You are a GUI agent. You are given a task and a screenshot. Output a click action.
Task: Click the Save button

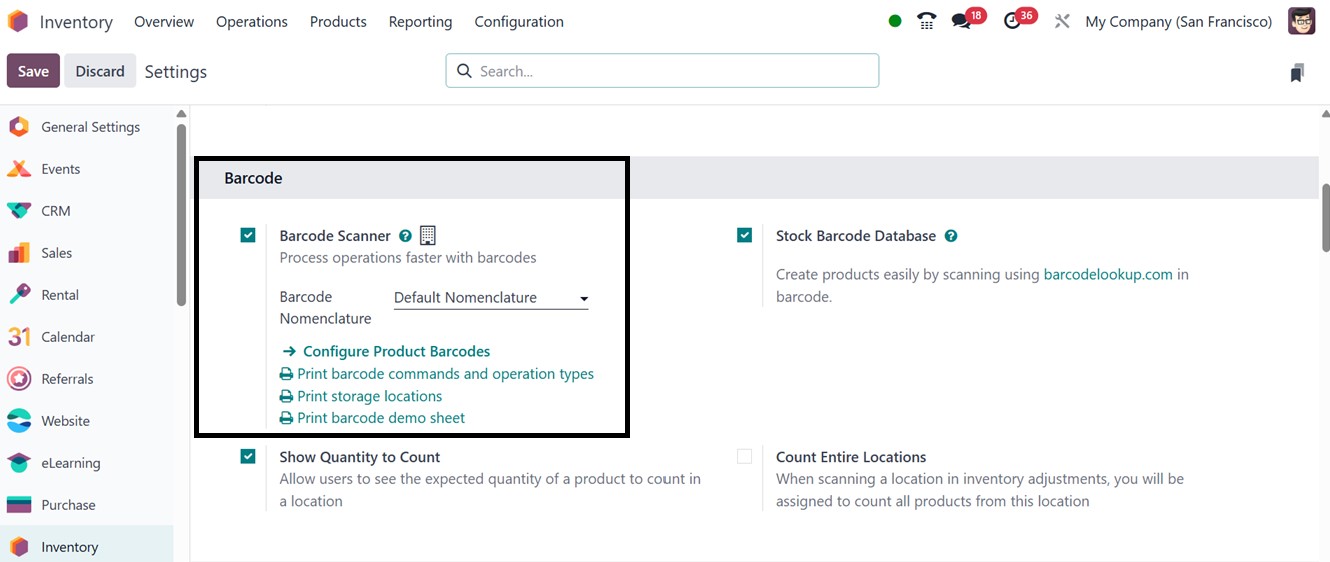[x=33, y=71]
